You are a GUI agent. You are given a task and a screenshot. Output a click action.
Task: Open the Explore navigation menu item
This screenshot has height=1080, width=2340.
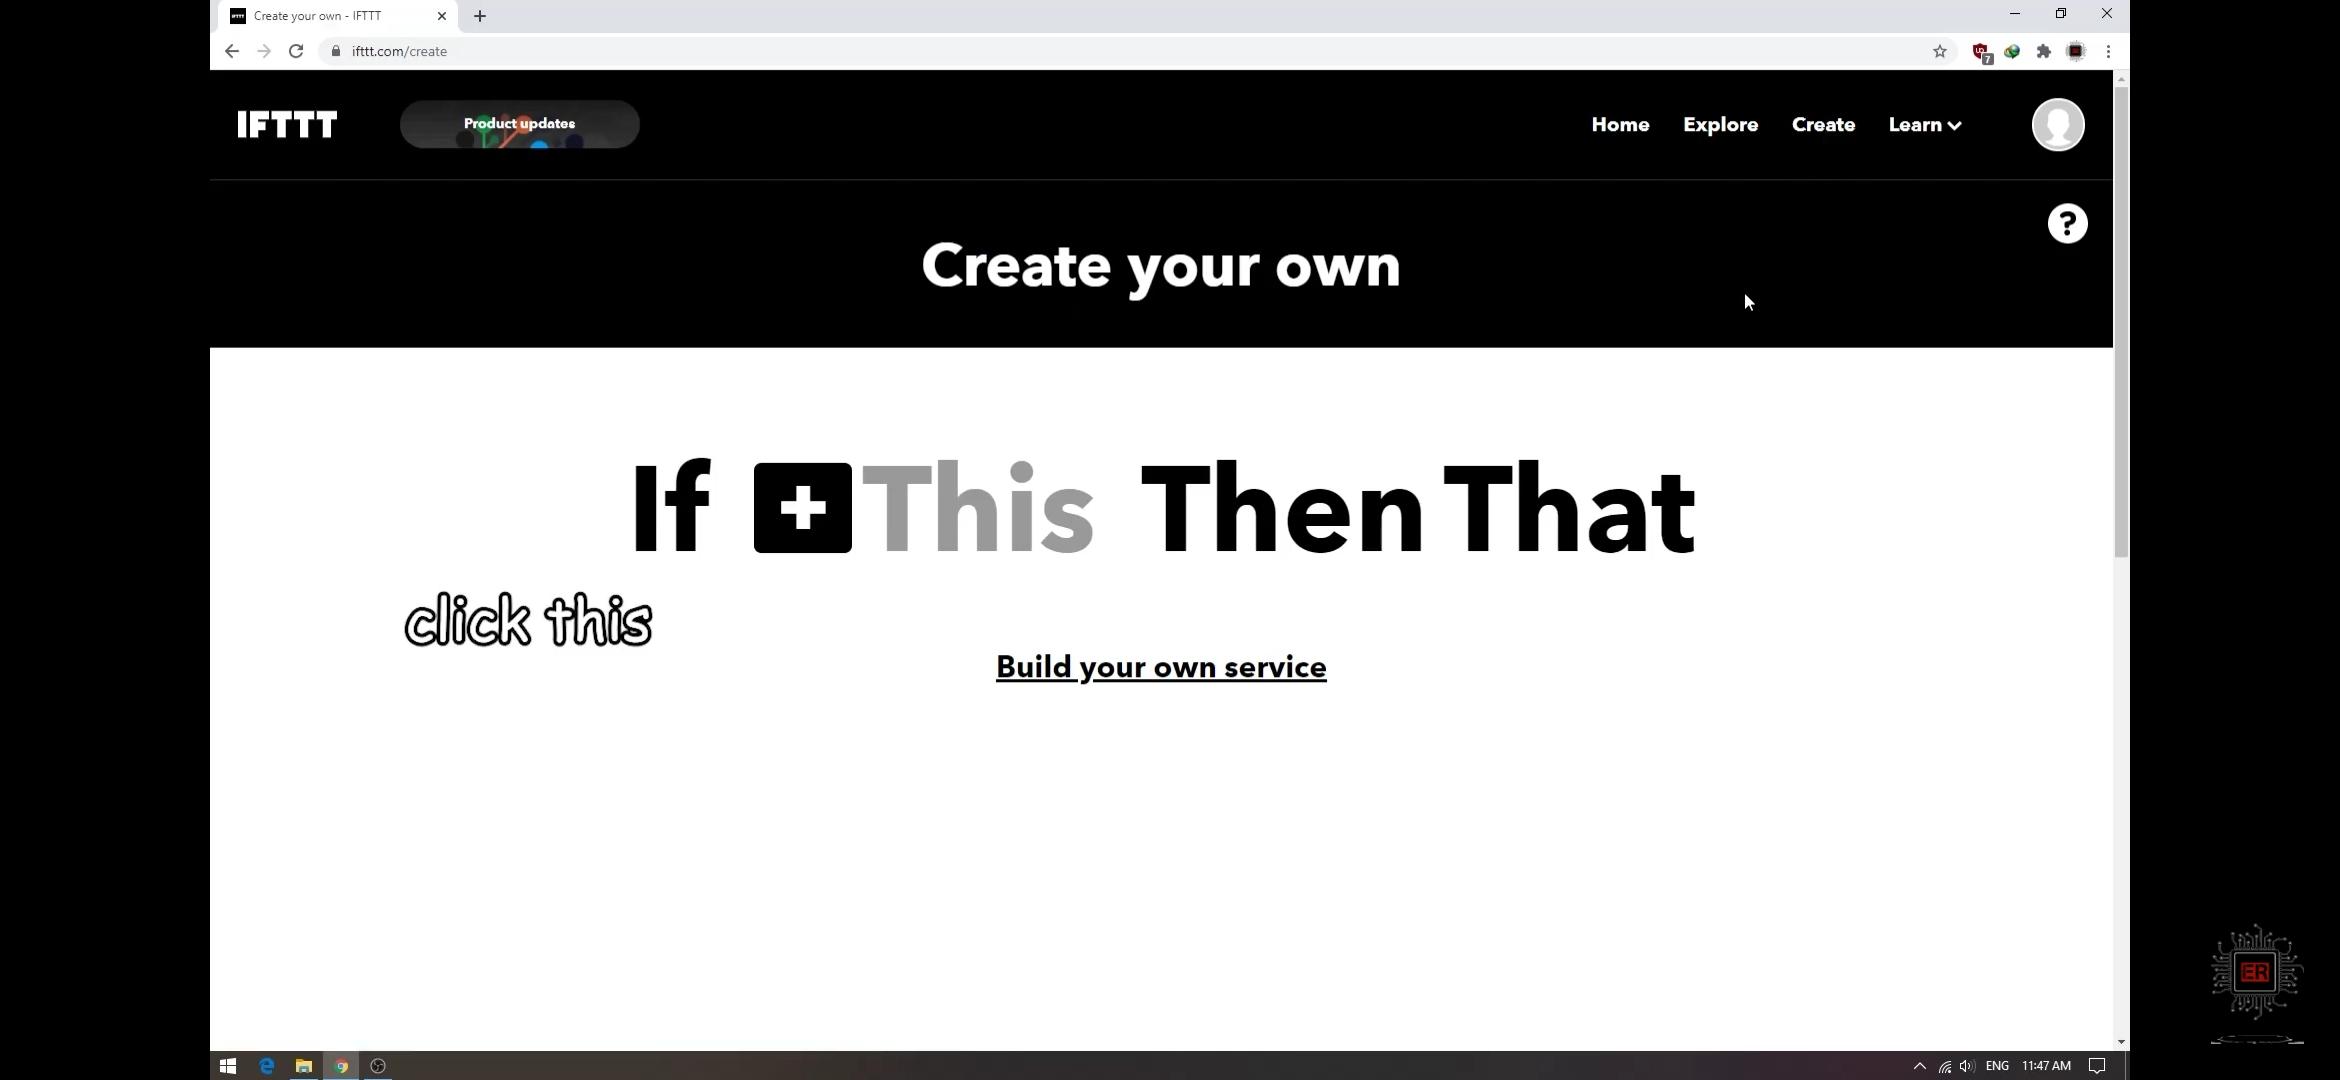coord(1721,124)
